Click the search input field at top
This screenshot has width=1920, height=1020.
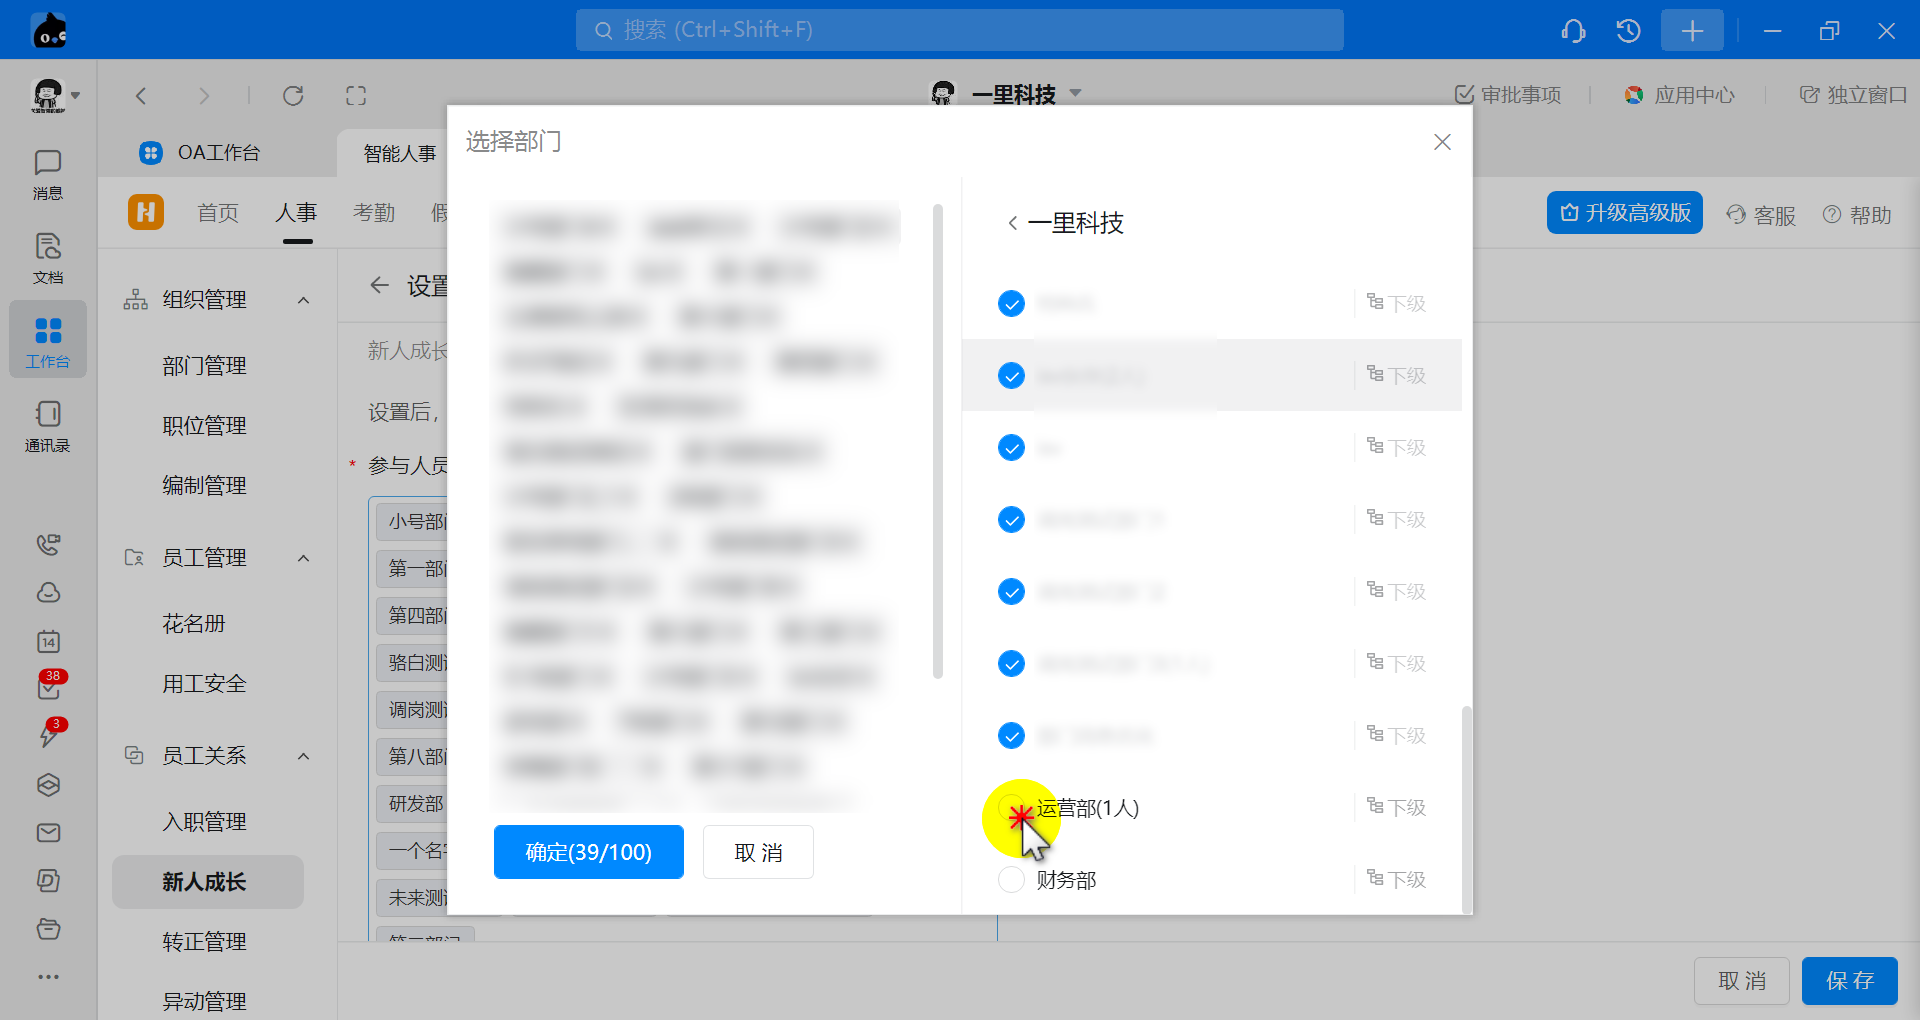click(960, 30)
